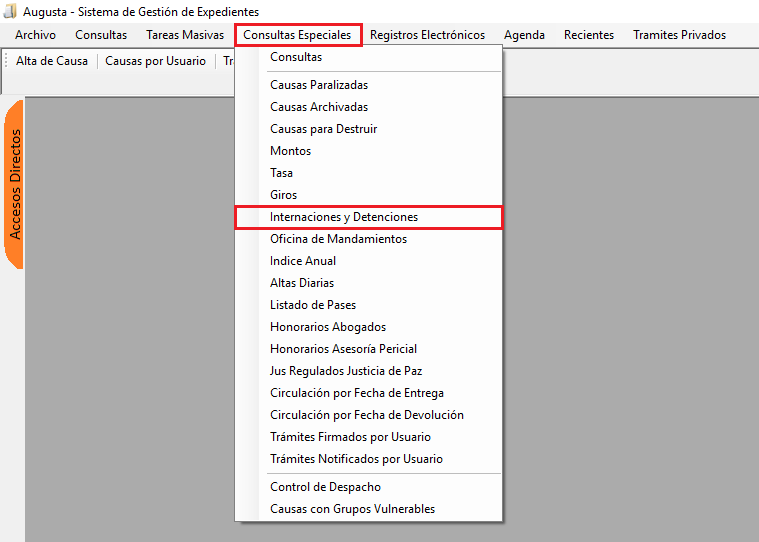This screenshot has width=759, height=542.
Task: Choose Causas Paralizadas from the dropdown
Action: [319, 85]
